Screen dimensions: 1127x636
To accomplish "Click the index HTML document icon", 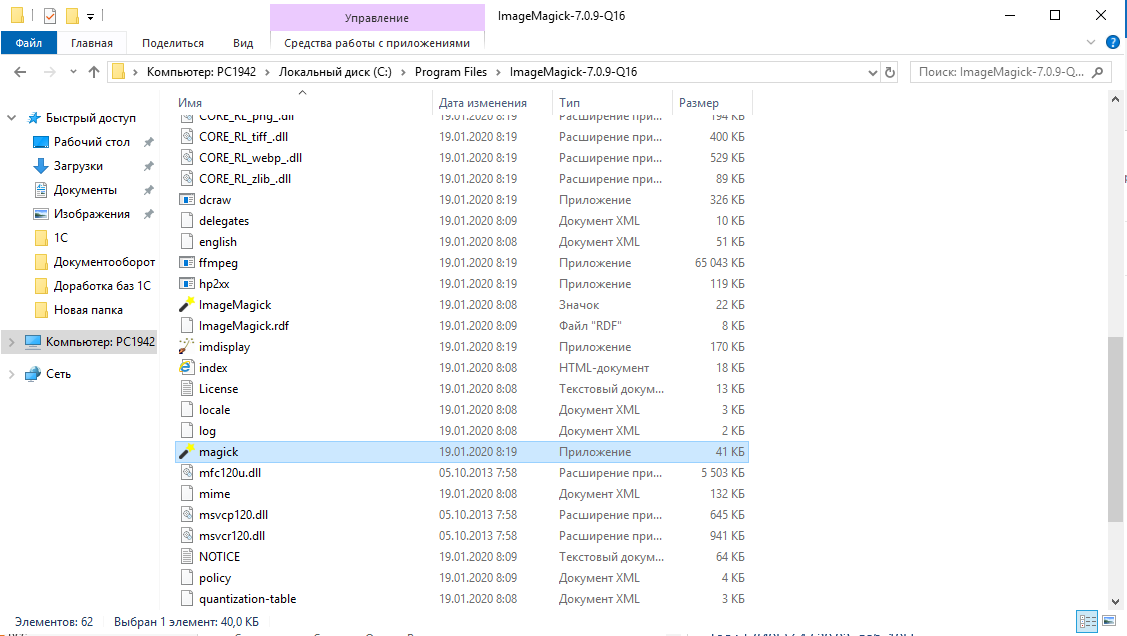I will (x=186, y=367).
